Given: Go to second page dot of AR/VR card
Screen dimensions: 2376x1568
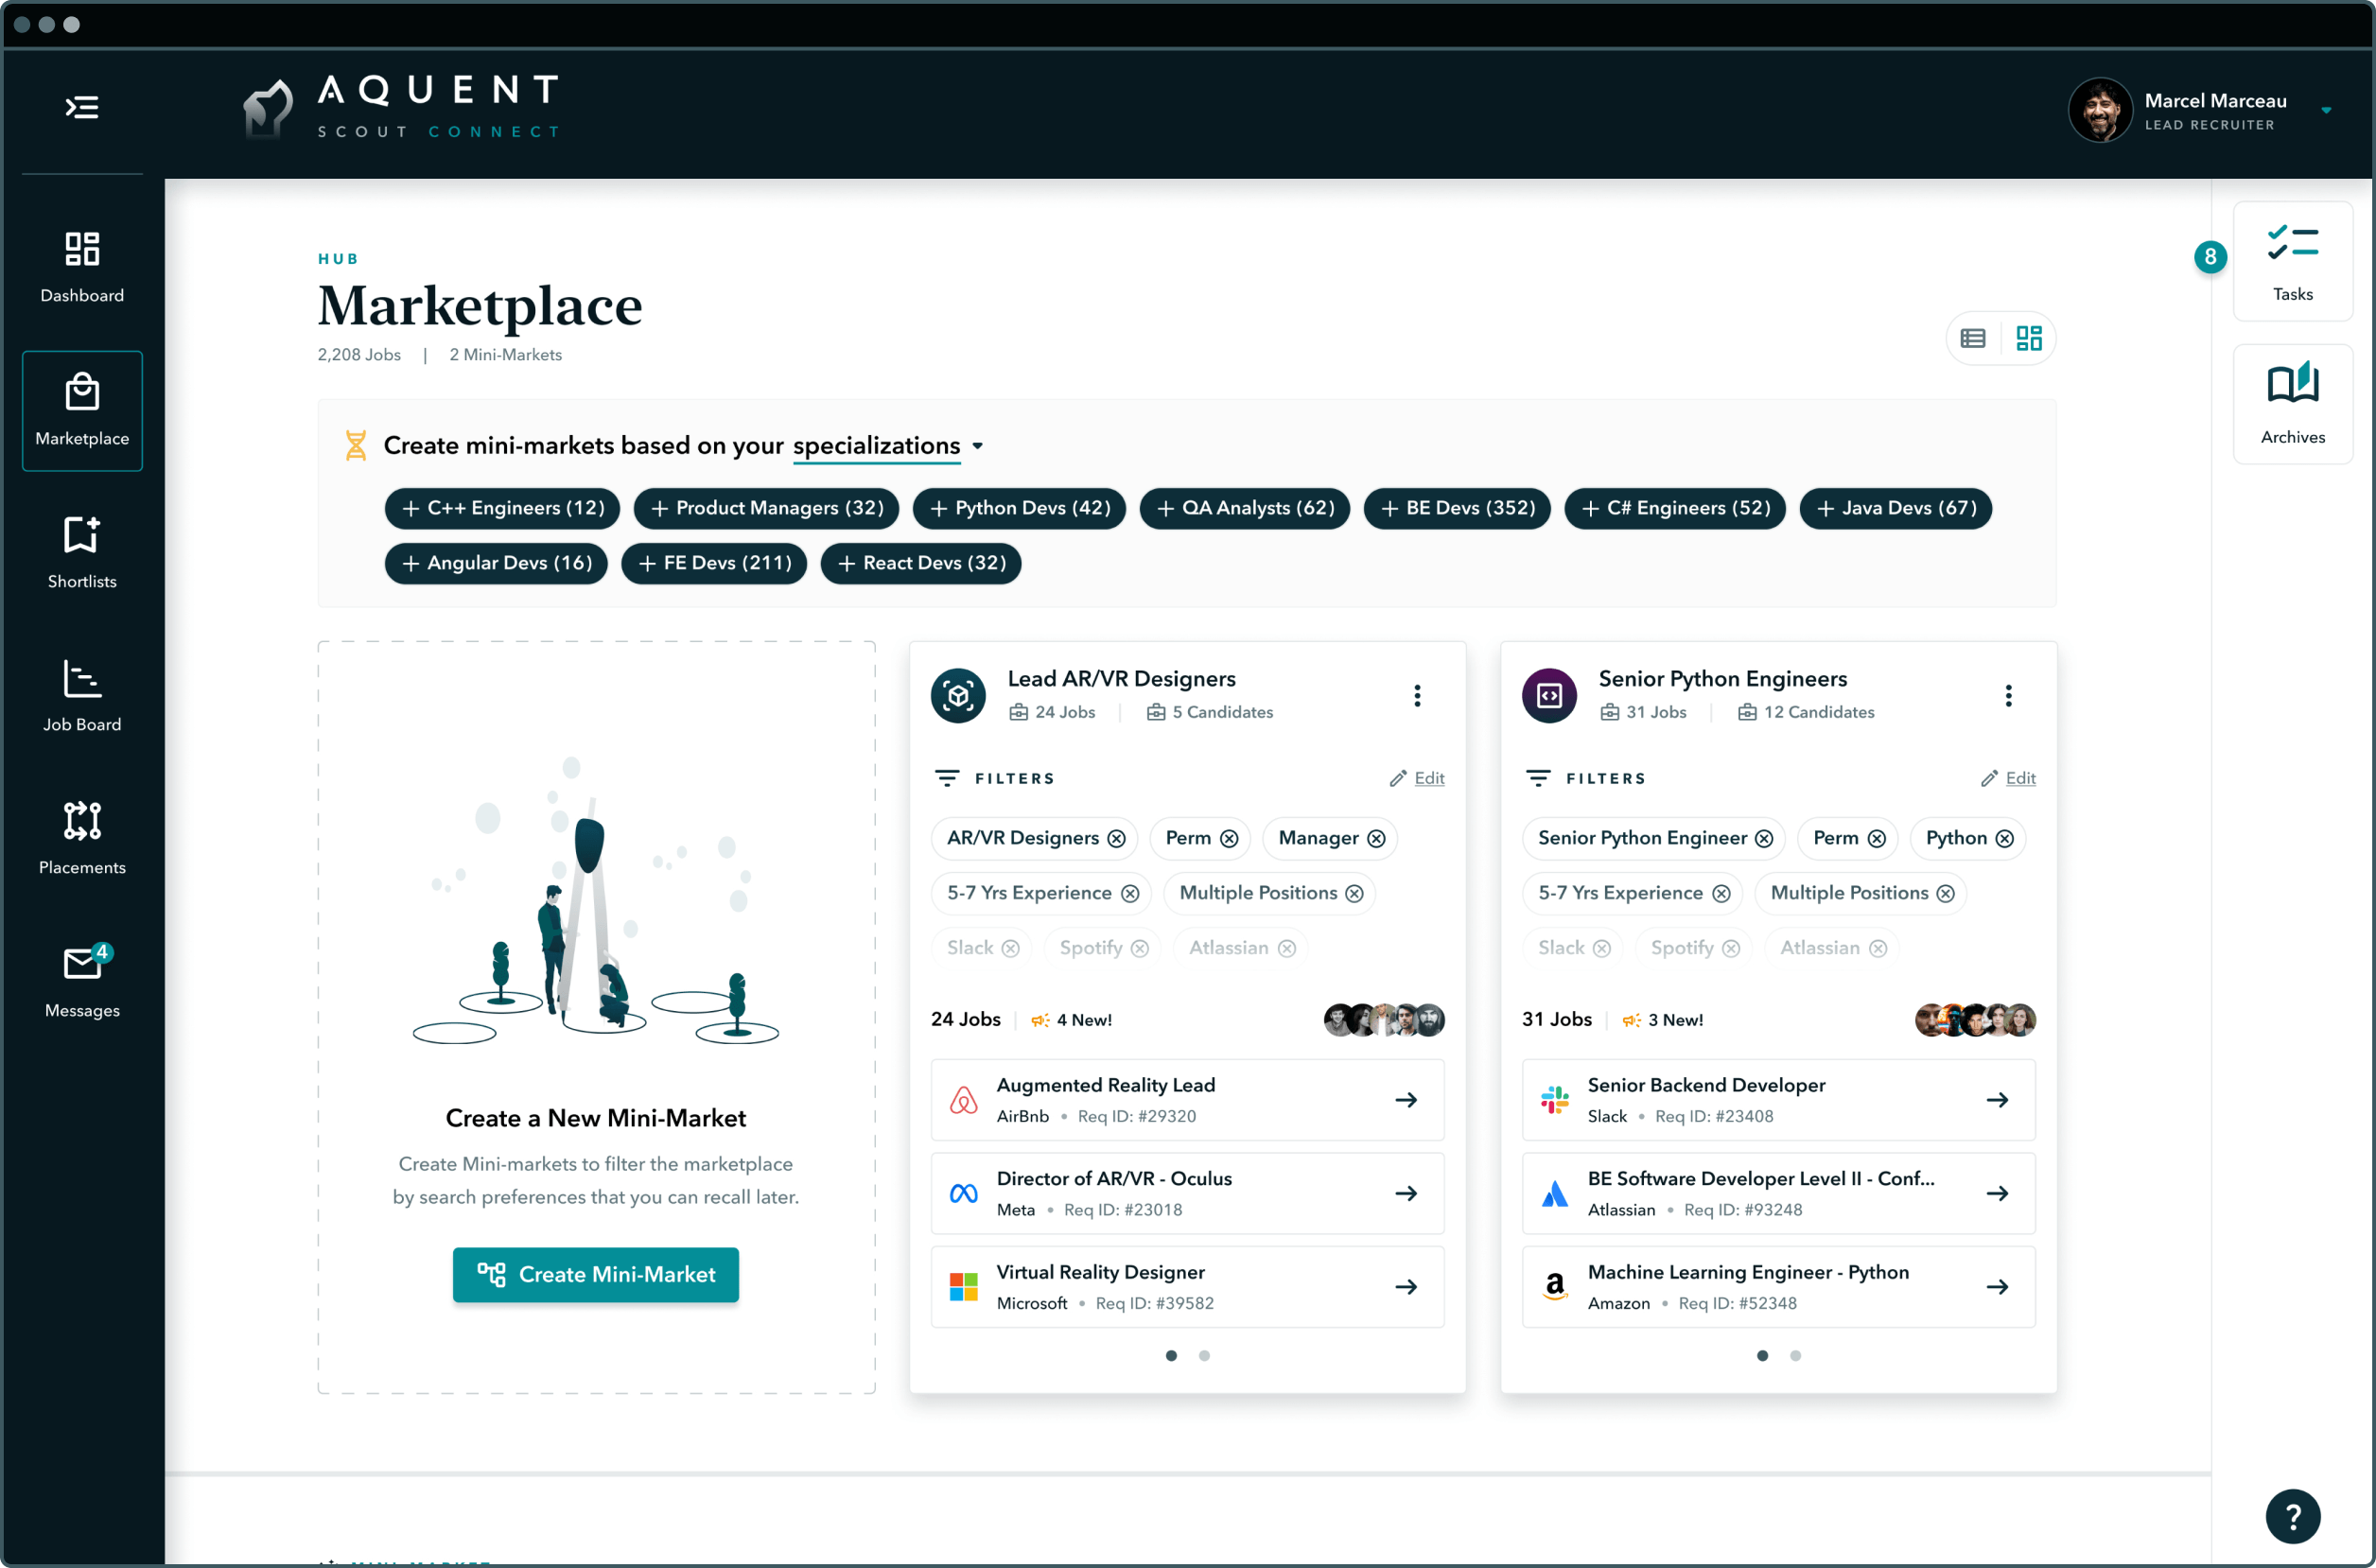Looking at the screenshot, I should pyautogui.click(x=1204, y=1356).
